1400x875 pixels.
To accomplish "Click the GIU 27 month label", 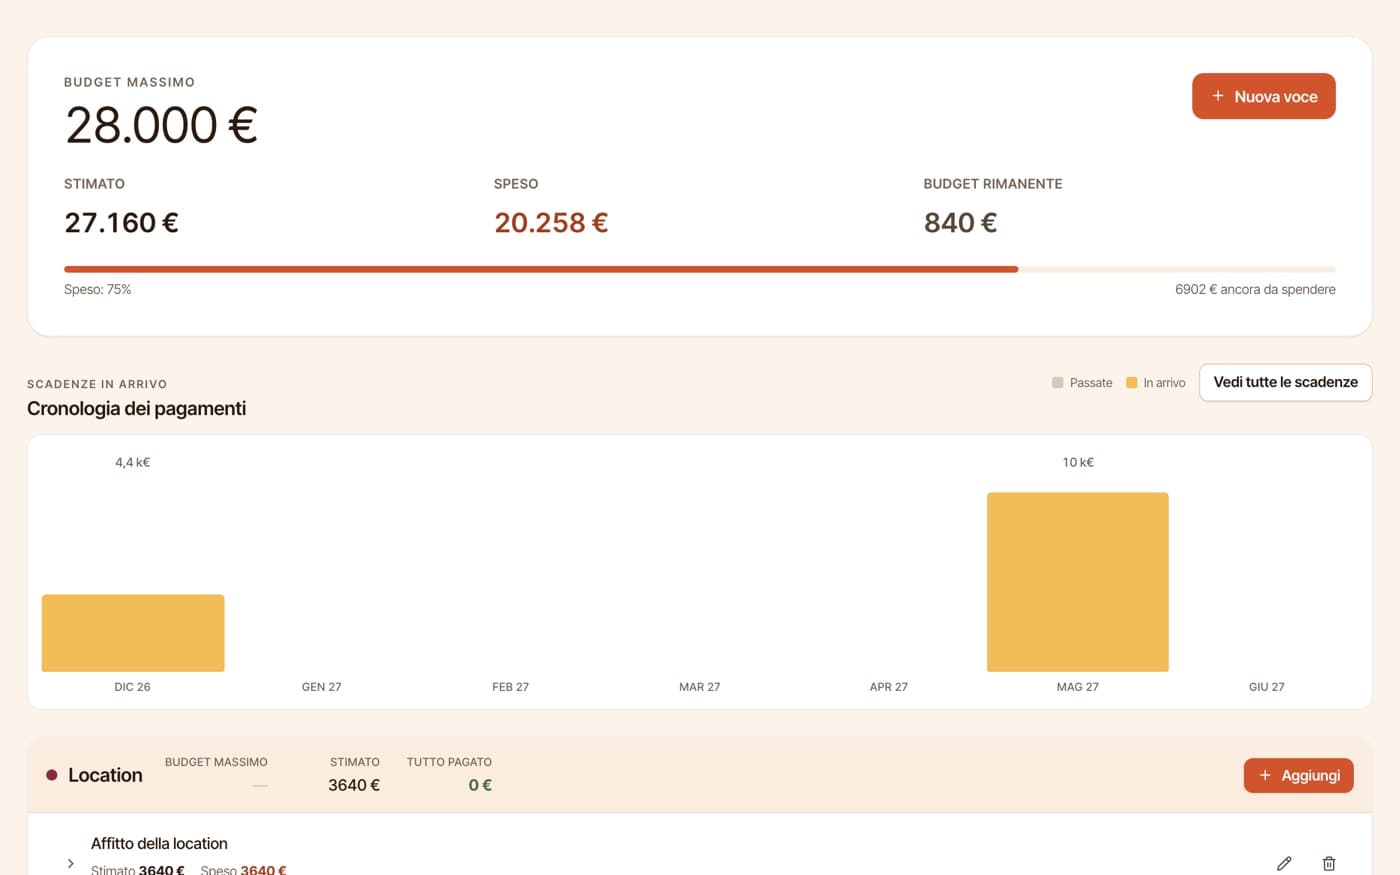I will coord(1266,687).
